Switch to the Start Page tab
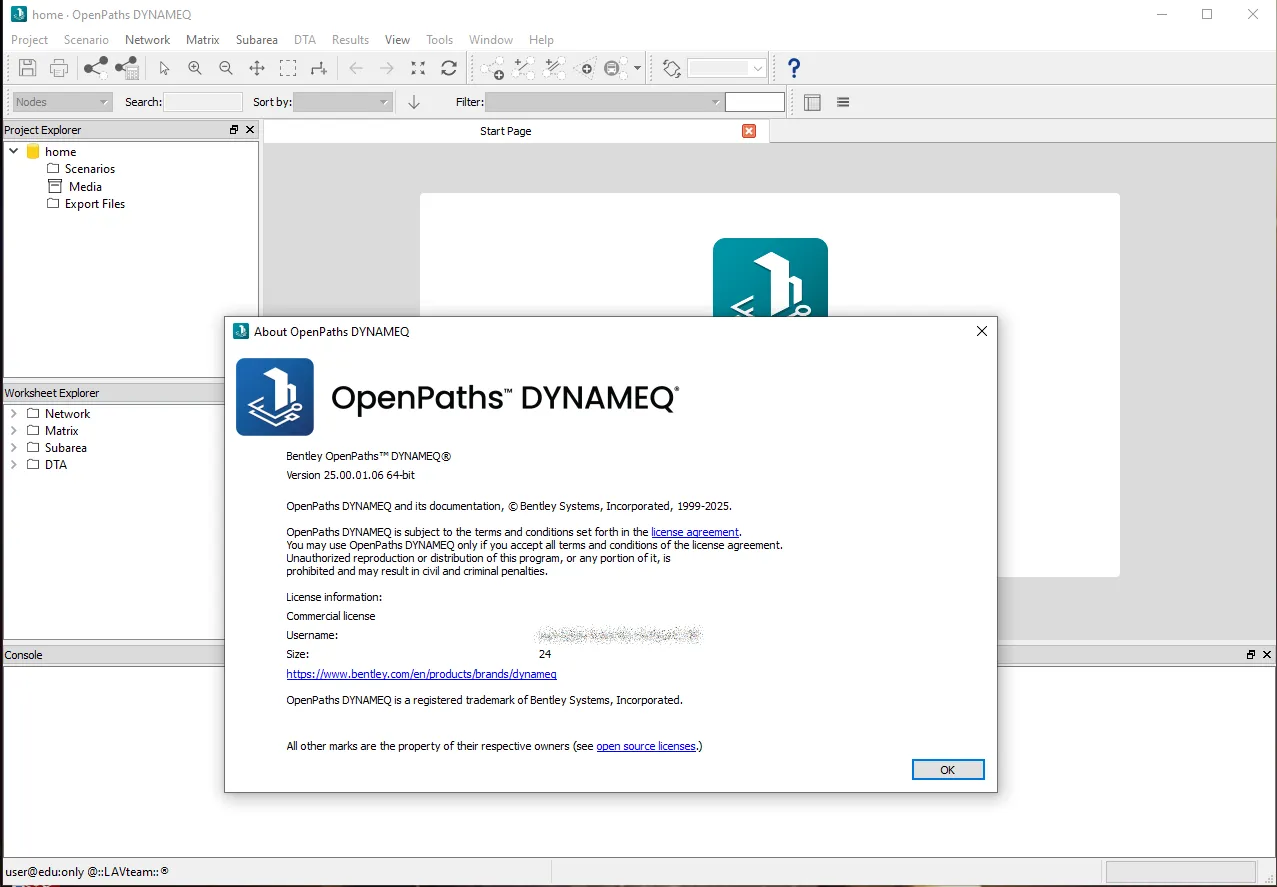Viewport: 1277px width, 887px height. tap(506, 131)
